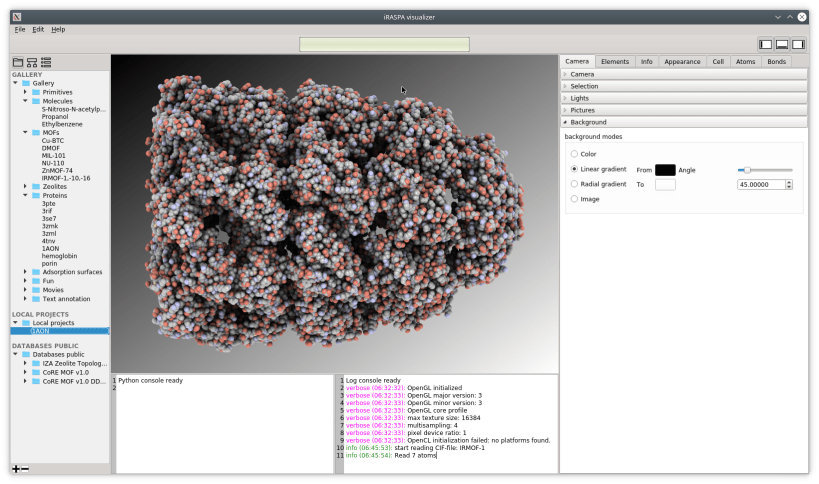Collapse the Molecules folder
819x484 pixels.
pos(25,101)
